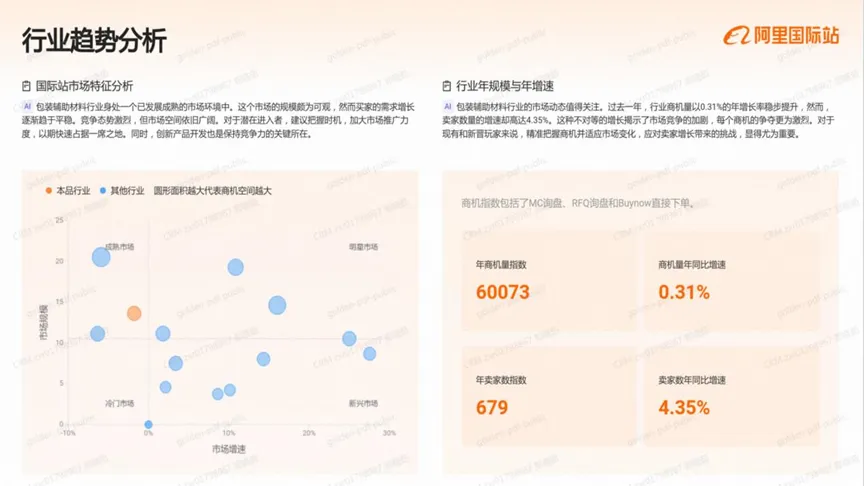Toggle the orange 本品行业 legend dot

[48, 191]
